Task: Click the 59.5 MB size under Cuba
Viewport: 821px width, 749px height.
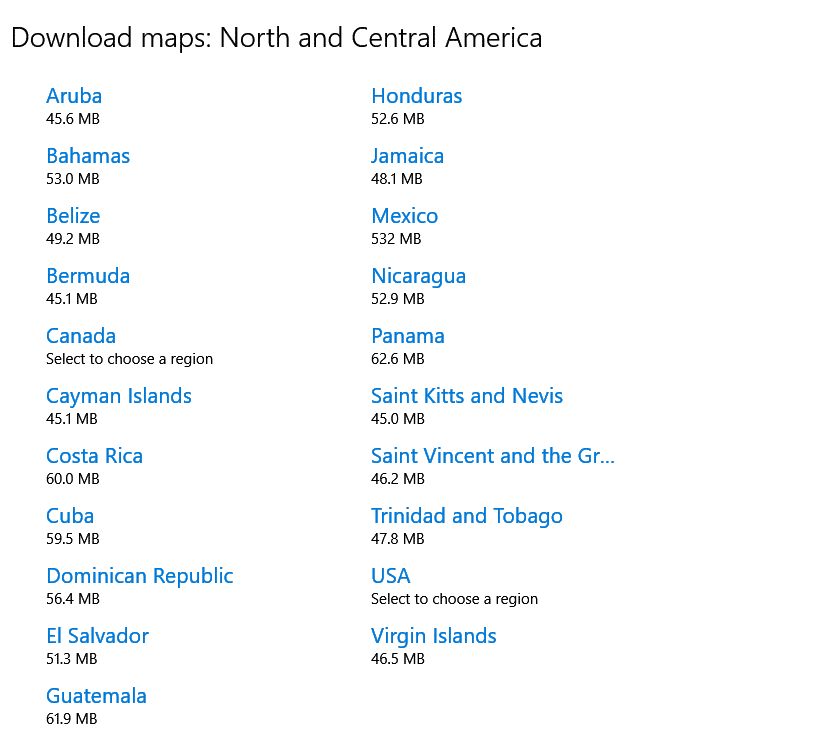Action: 73,539
